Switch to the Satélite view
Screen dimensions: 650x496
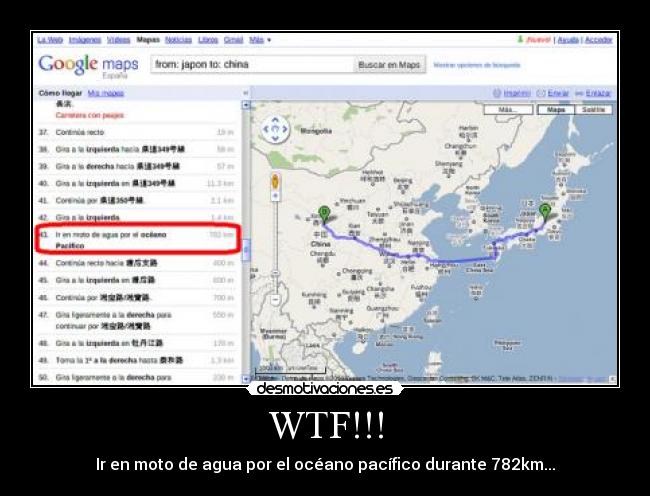(594, 110)
